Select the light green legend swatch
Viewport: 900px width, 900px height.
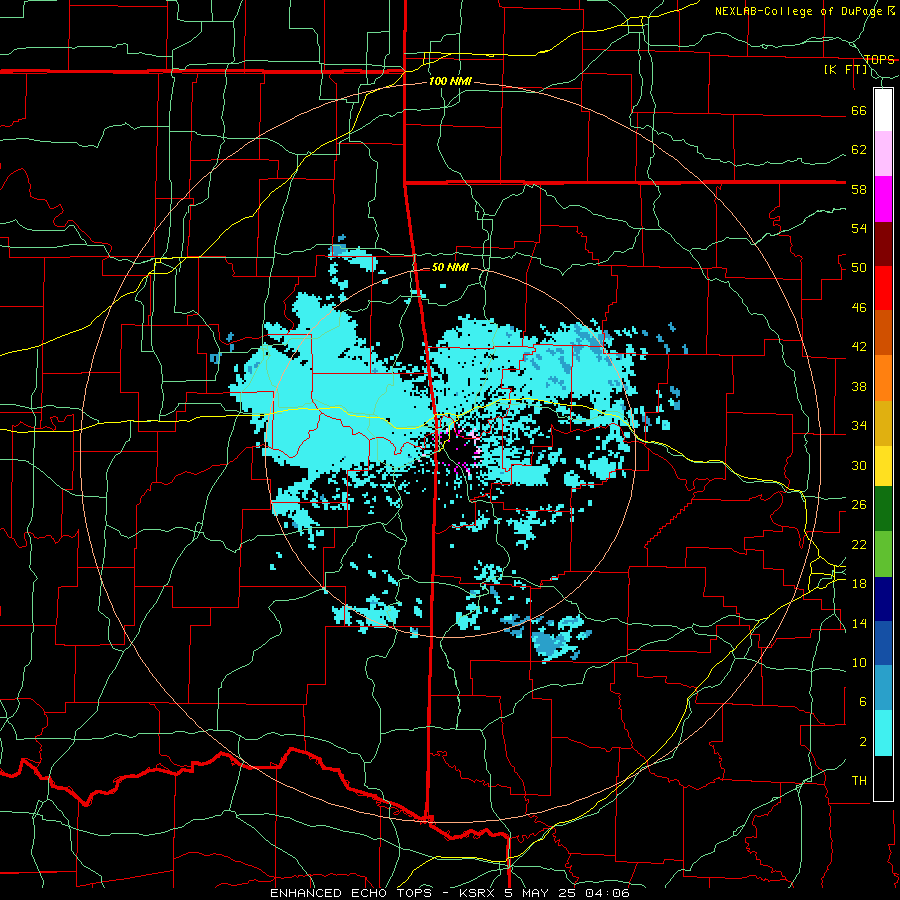[883, 554]
